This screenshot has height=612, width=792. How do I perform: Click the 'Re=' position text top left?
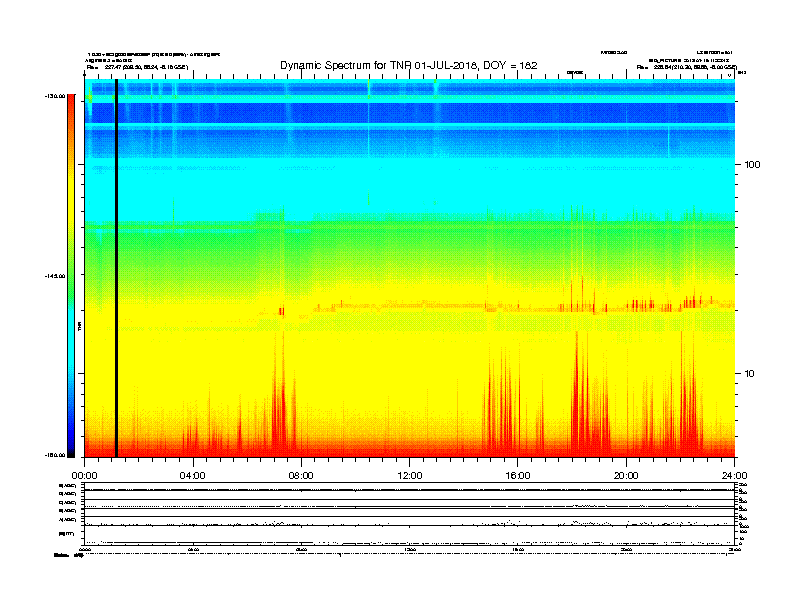(x=137, y=67)
